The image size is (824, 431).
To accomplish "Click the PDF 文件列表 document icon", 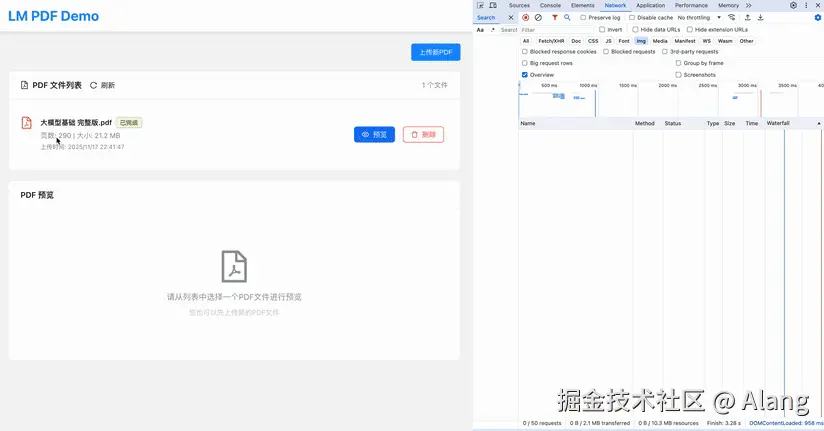I will (x=24, y=85).
